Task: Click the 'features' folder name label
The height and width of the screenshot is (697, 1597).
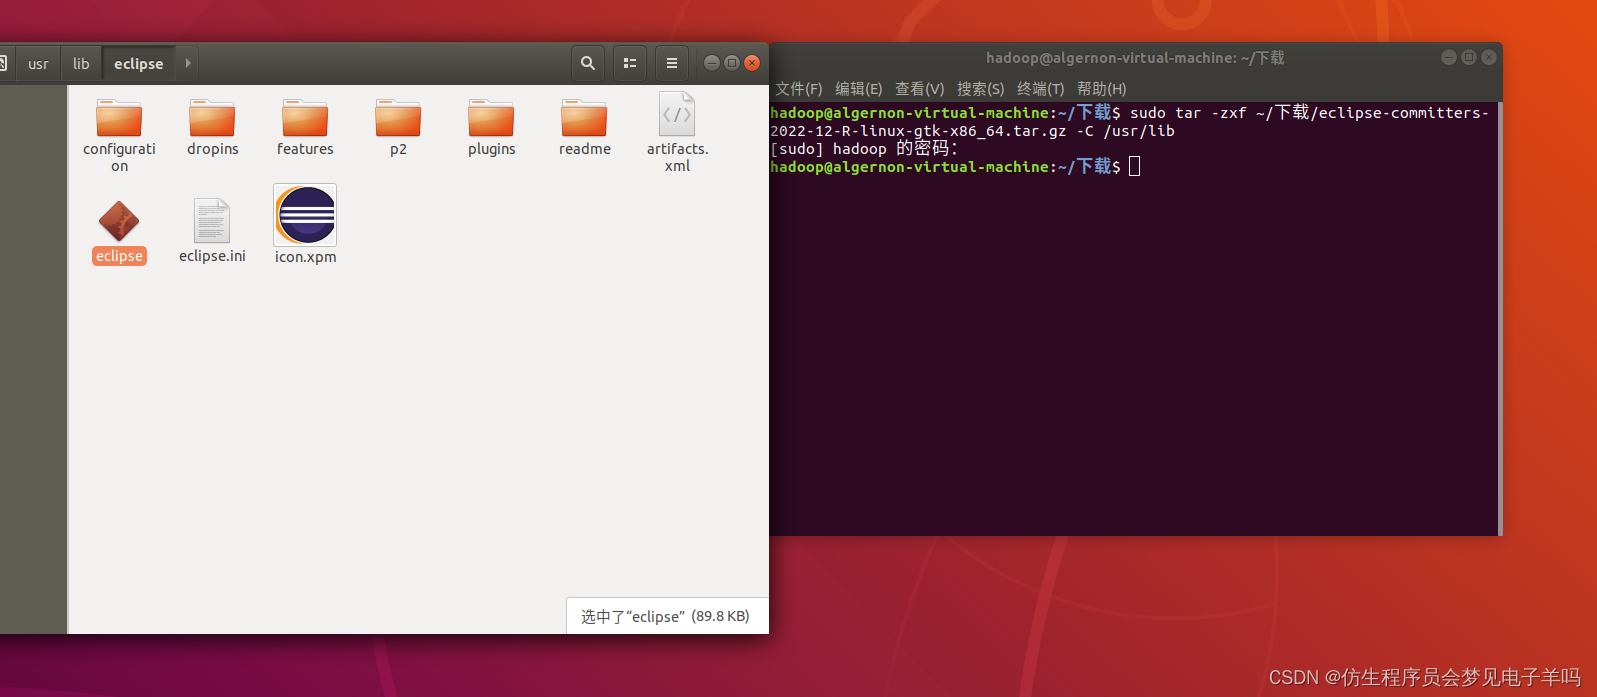Action: pos(305,149)
